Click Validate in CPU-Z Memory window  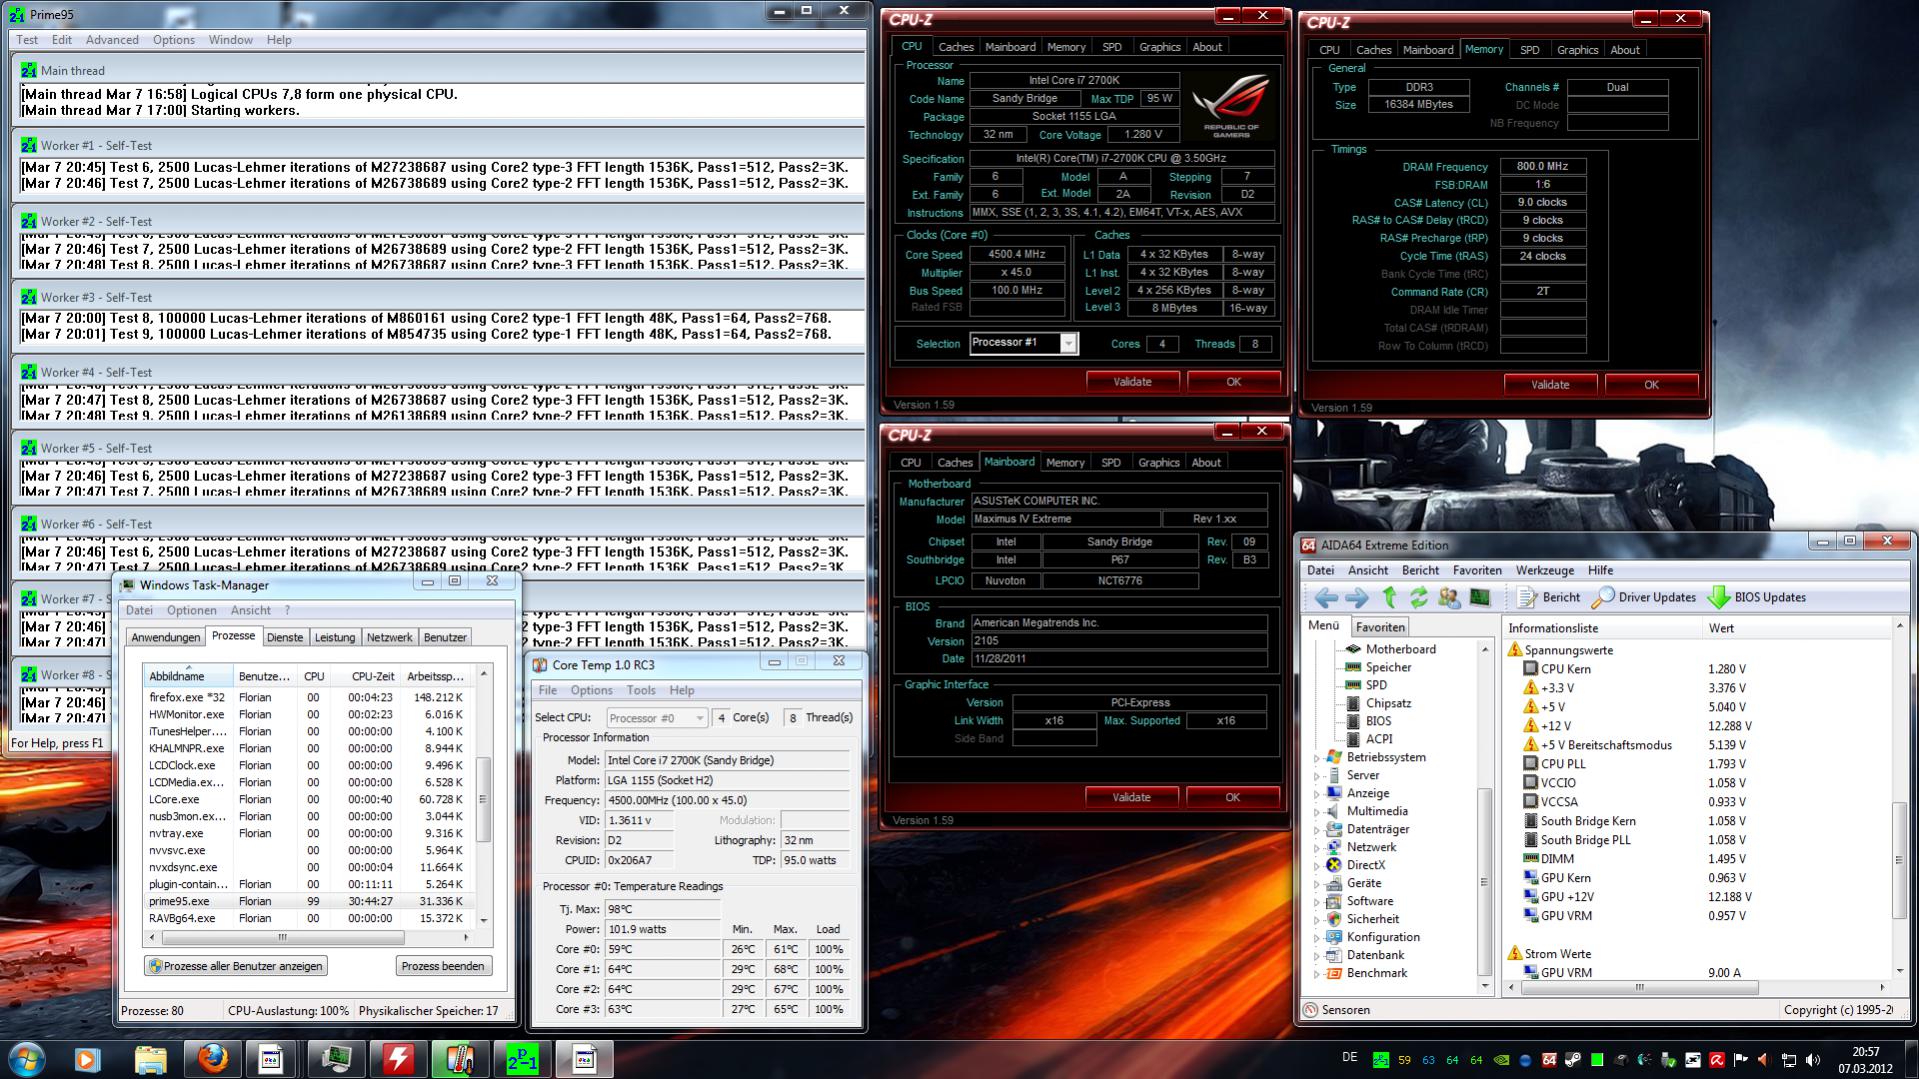(x=1550, y=385)
